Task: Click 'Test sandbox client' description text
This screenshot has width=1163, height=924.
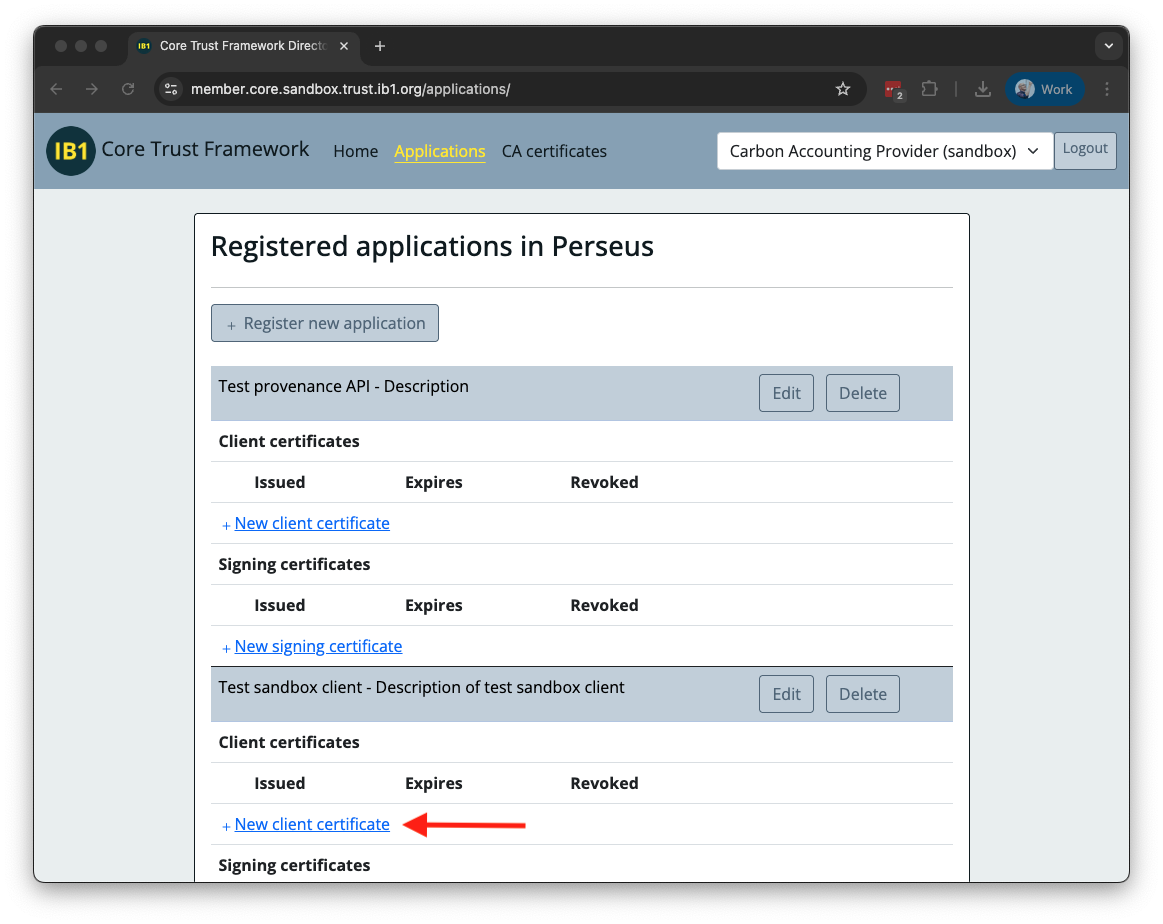Action: [421, 687]
